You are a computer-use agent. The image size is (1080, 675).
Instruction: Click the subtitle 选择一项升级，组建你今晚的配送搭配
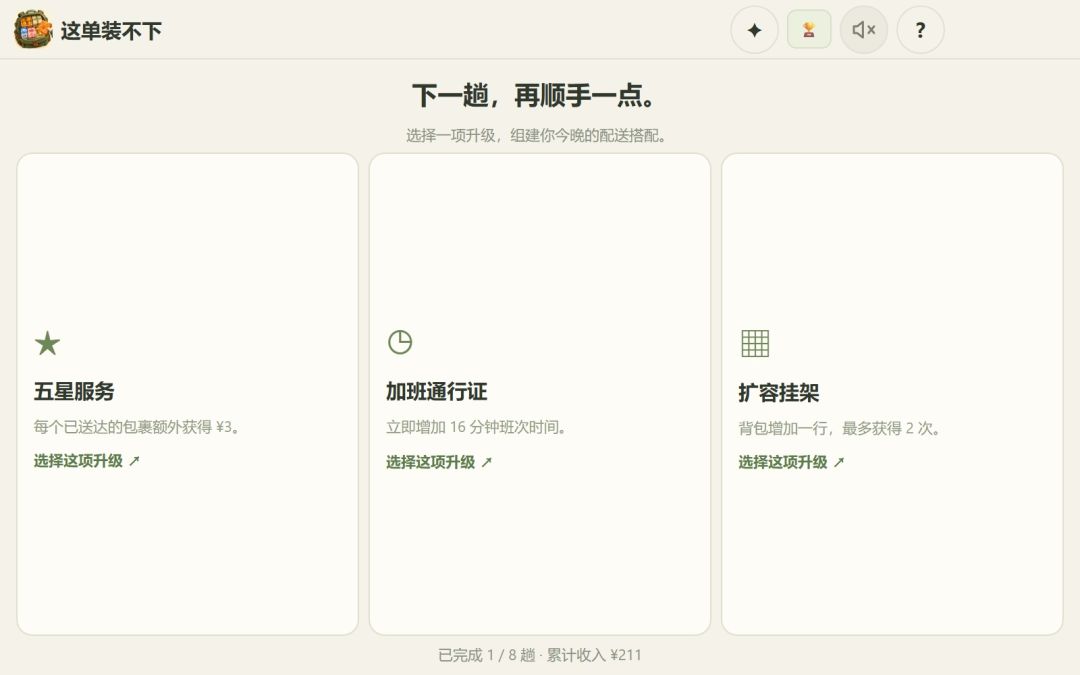[536, 136]
